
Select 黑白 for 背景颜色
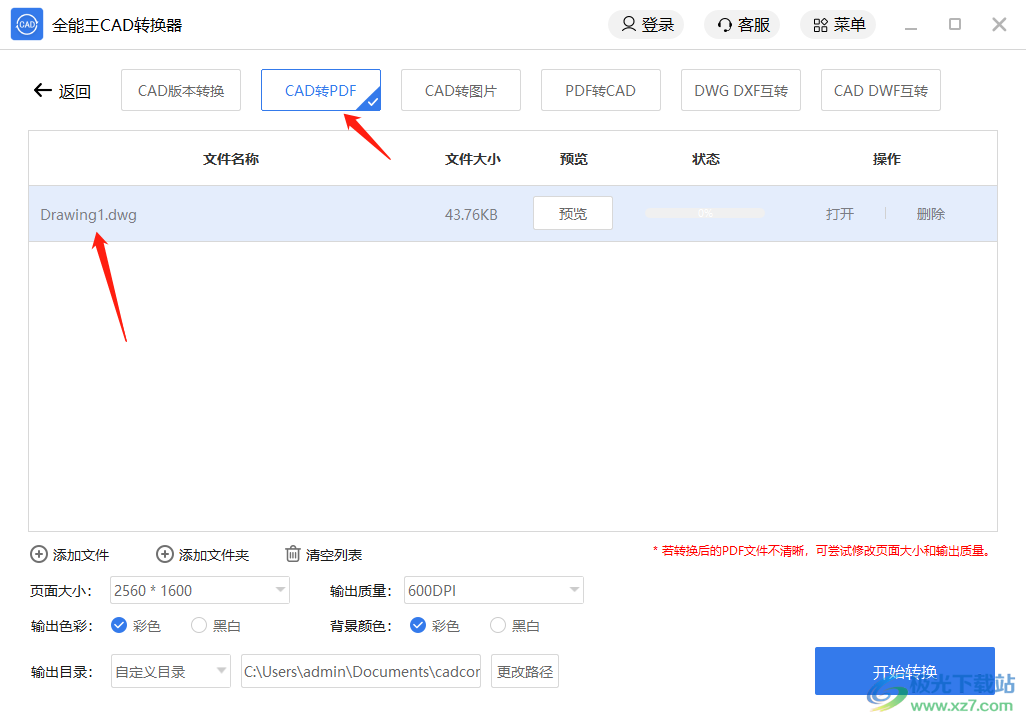[497, 626]
